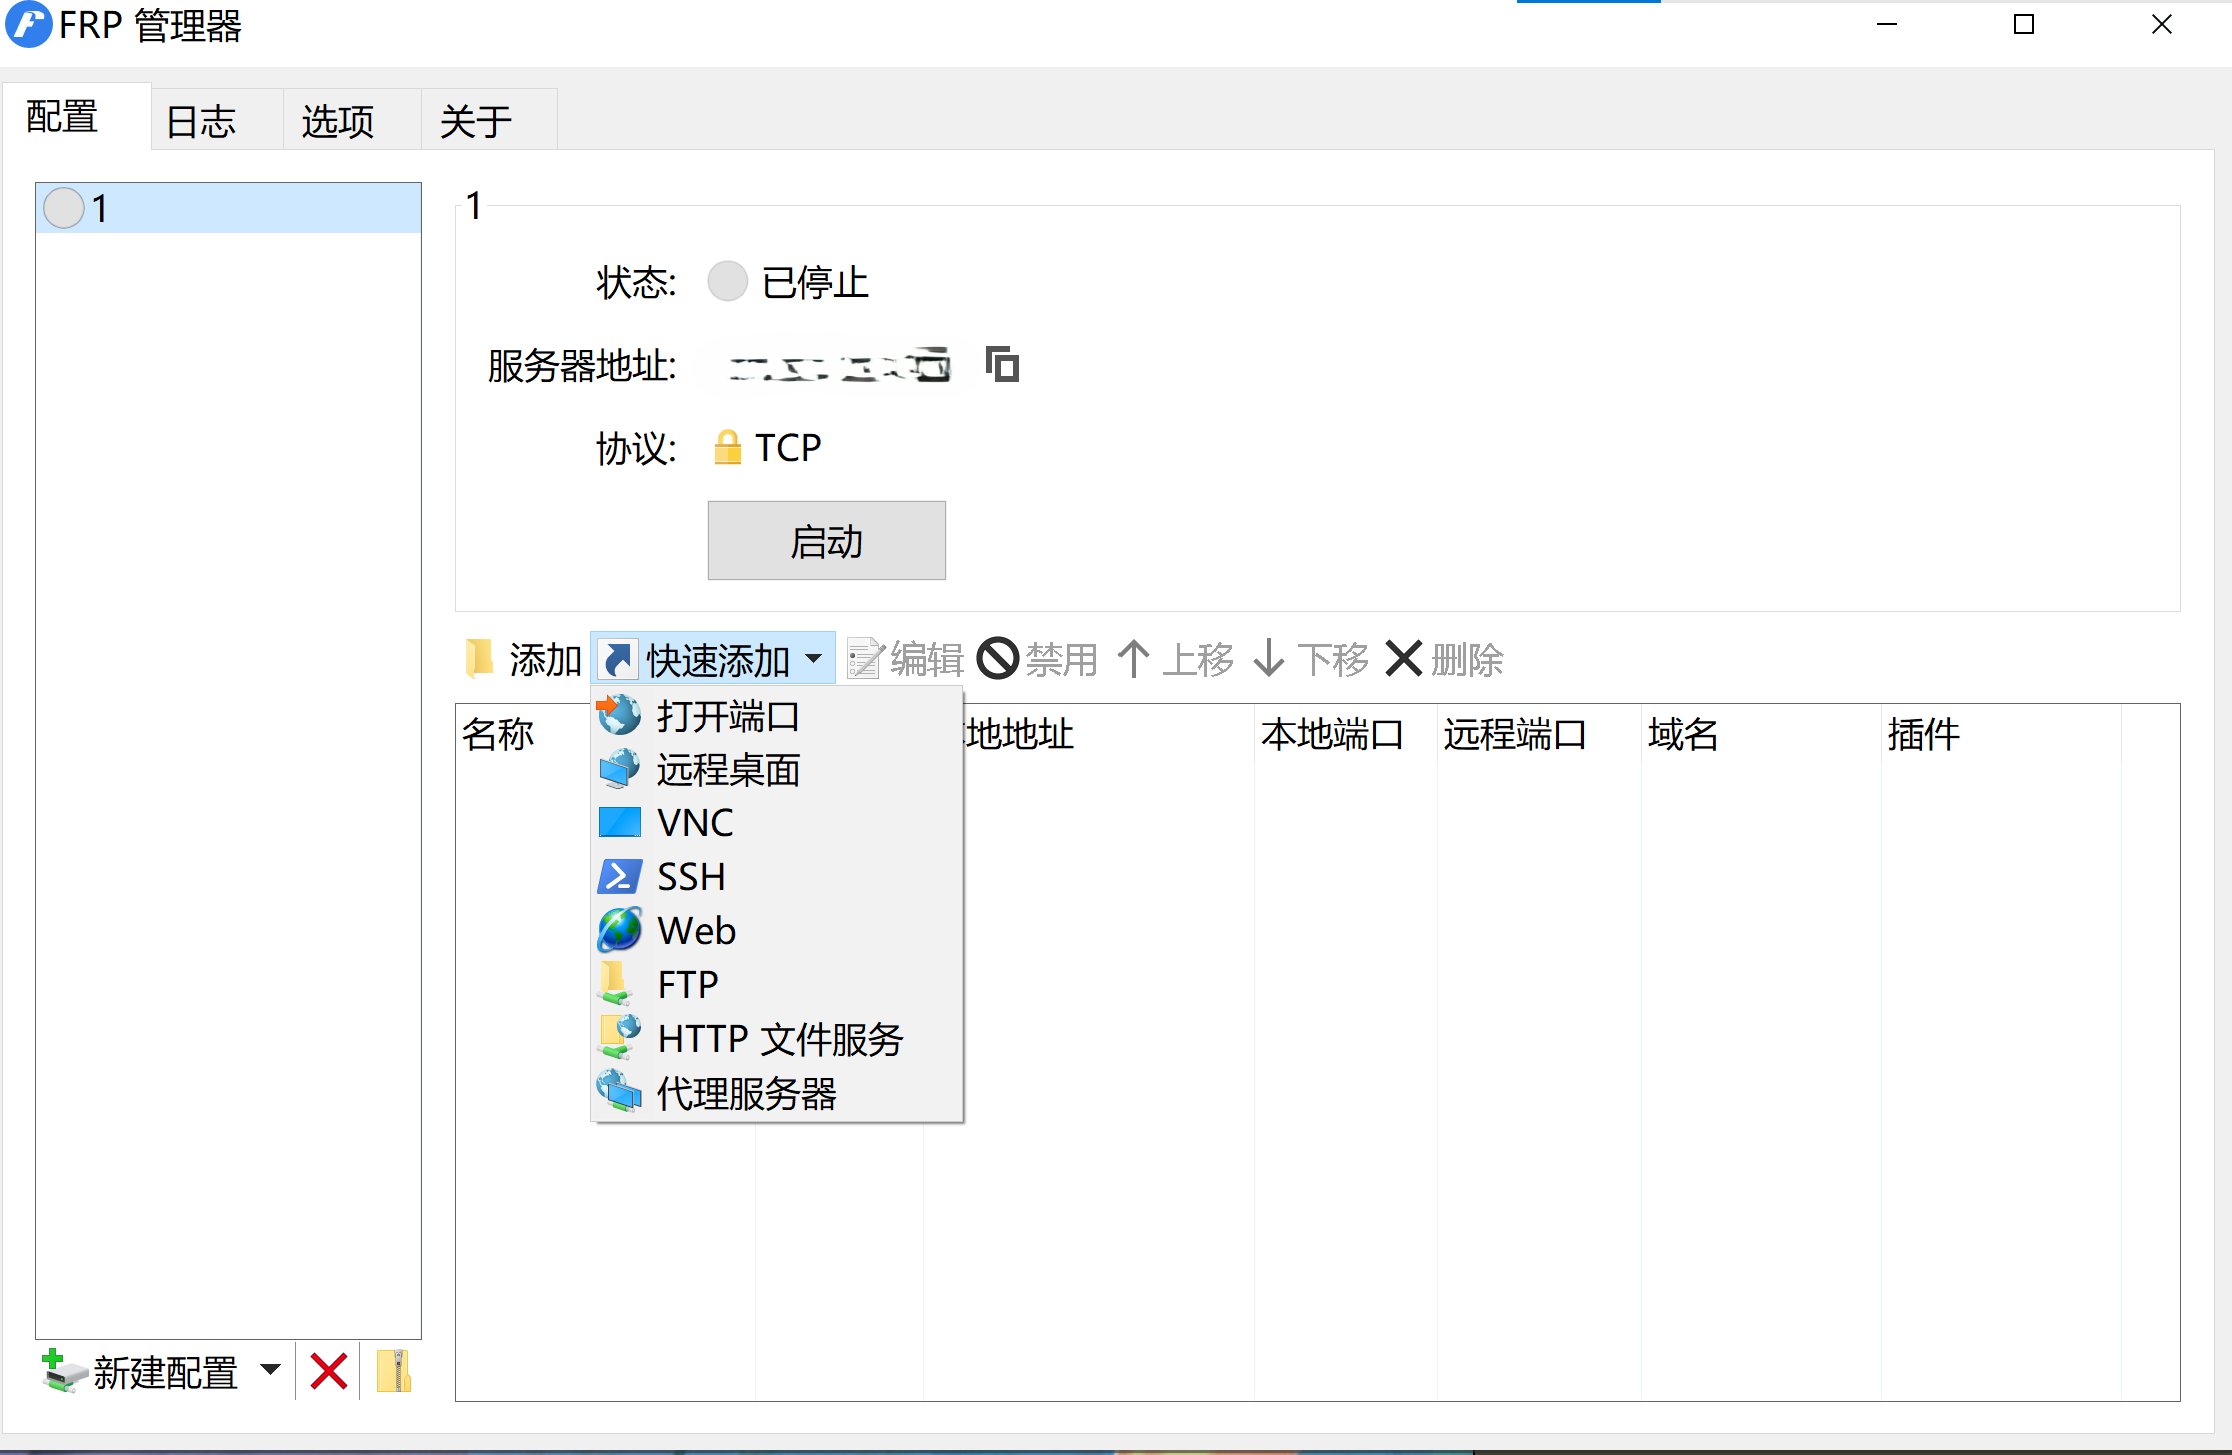Collapse the Quick add dropdown menu
The image size is (2232, 1455).
pos(814,659)
